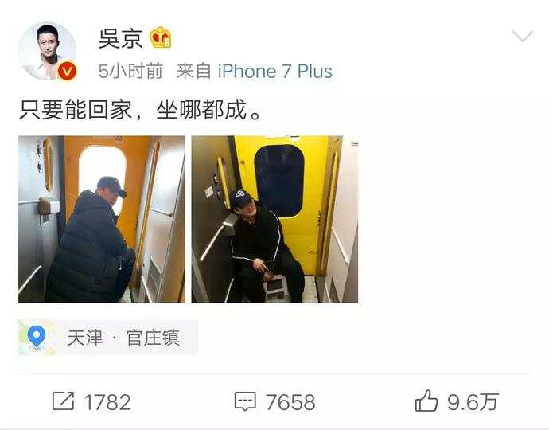549x430 pixels.
Task: Tap the repost share icon
Action: point(63,401)
